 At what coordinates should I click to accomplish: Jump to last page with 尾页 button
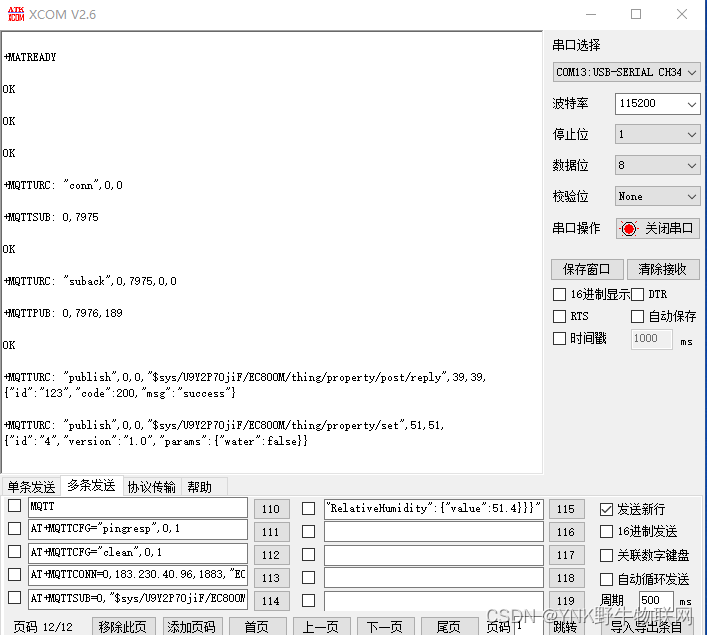pos(449,626)
